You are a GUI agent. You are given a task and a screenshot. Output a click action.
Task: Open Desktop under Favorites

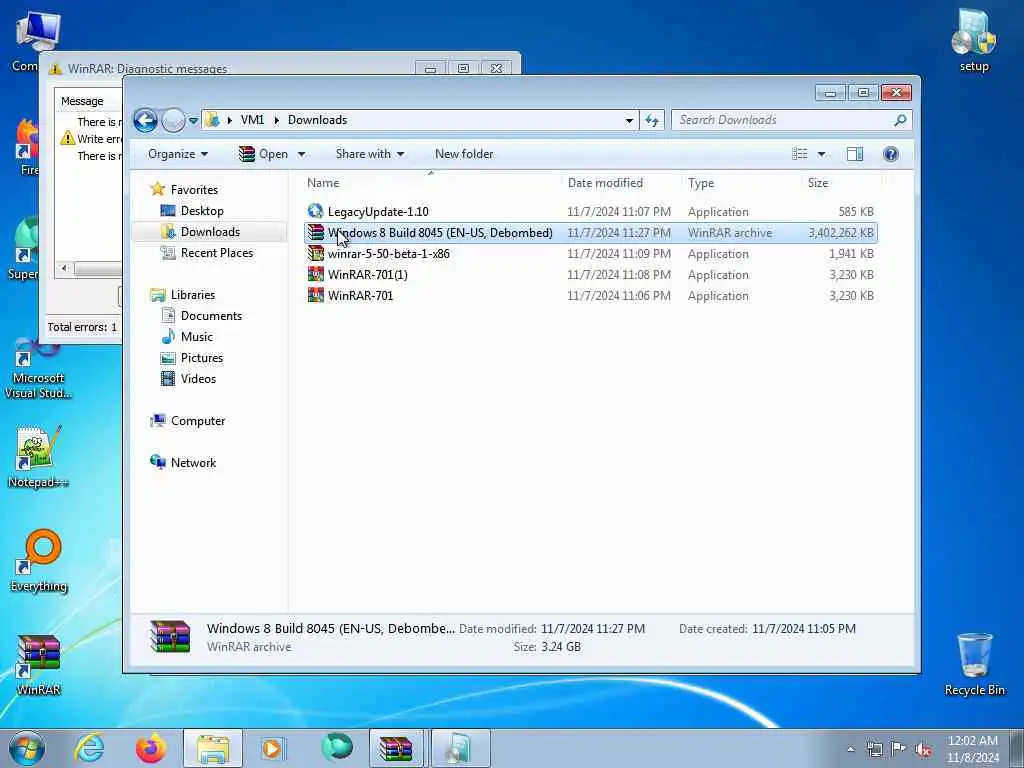(x=202, y=211)
